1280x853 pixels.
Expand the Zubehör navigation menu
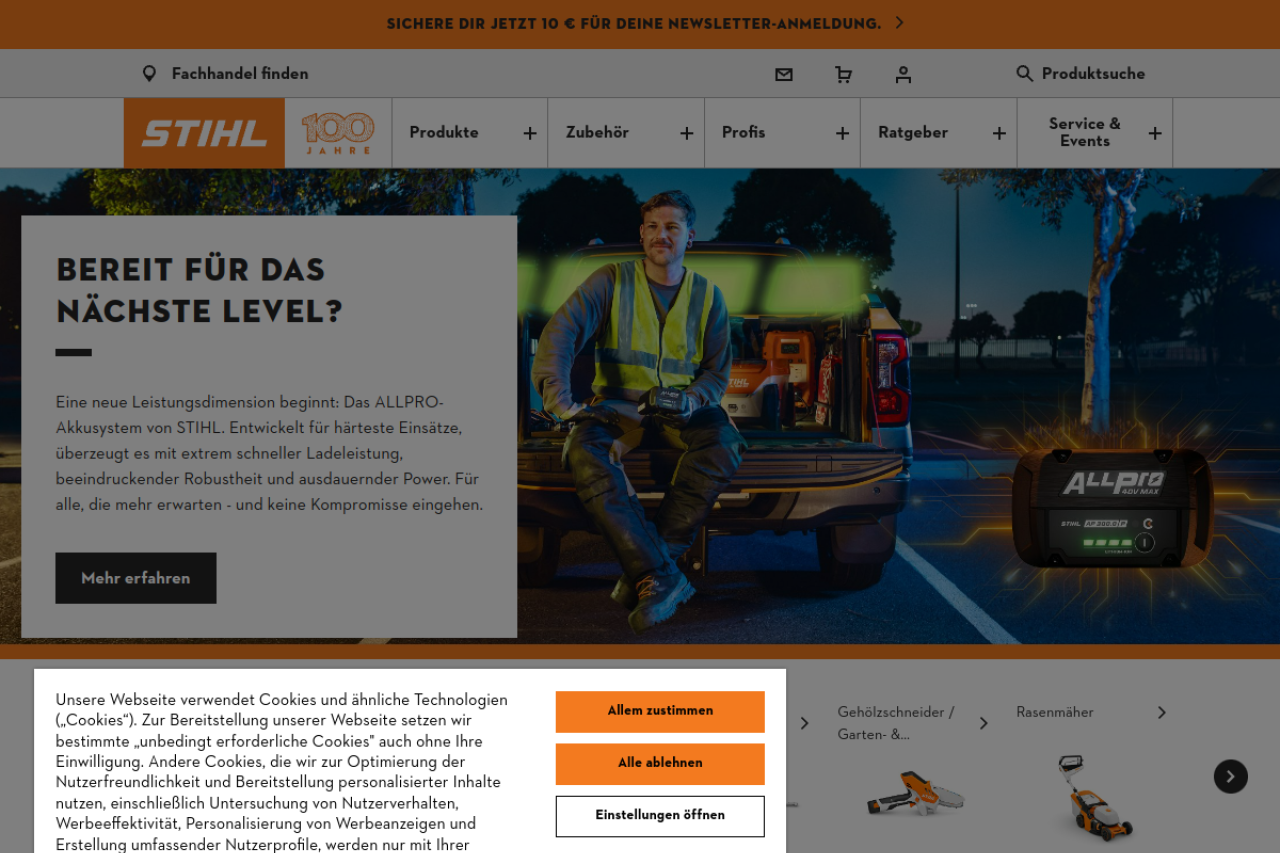pos(626,133)
